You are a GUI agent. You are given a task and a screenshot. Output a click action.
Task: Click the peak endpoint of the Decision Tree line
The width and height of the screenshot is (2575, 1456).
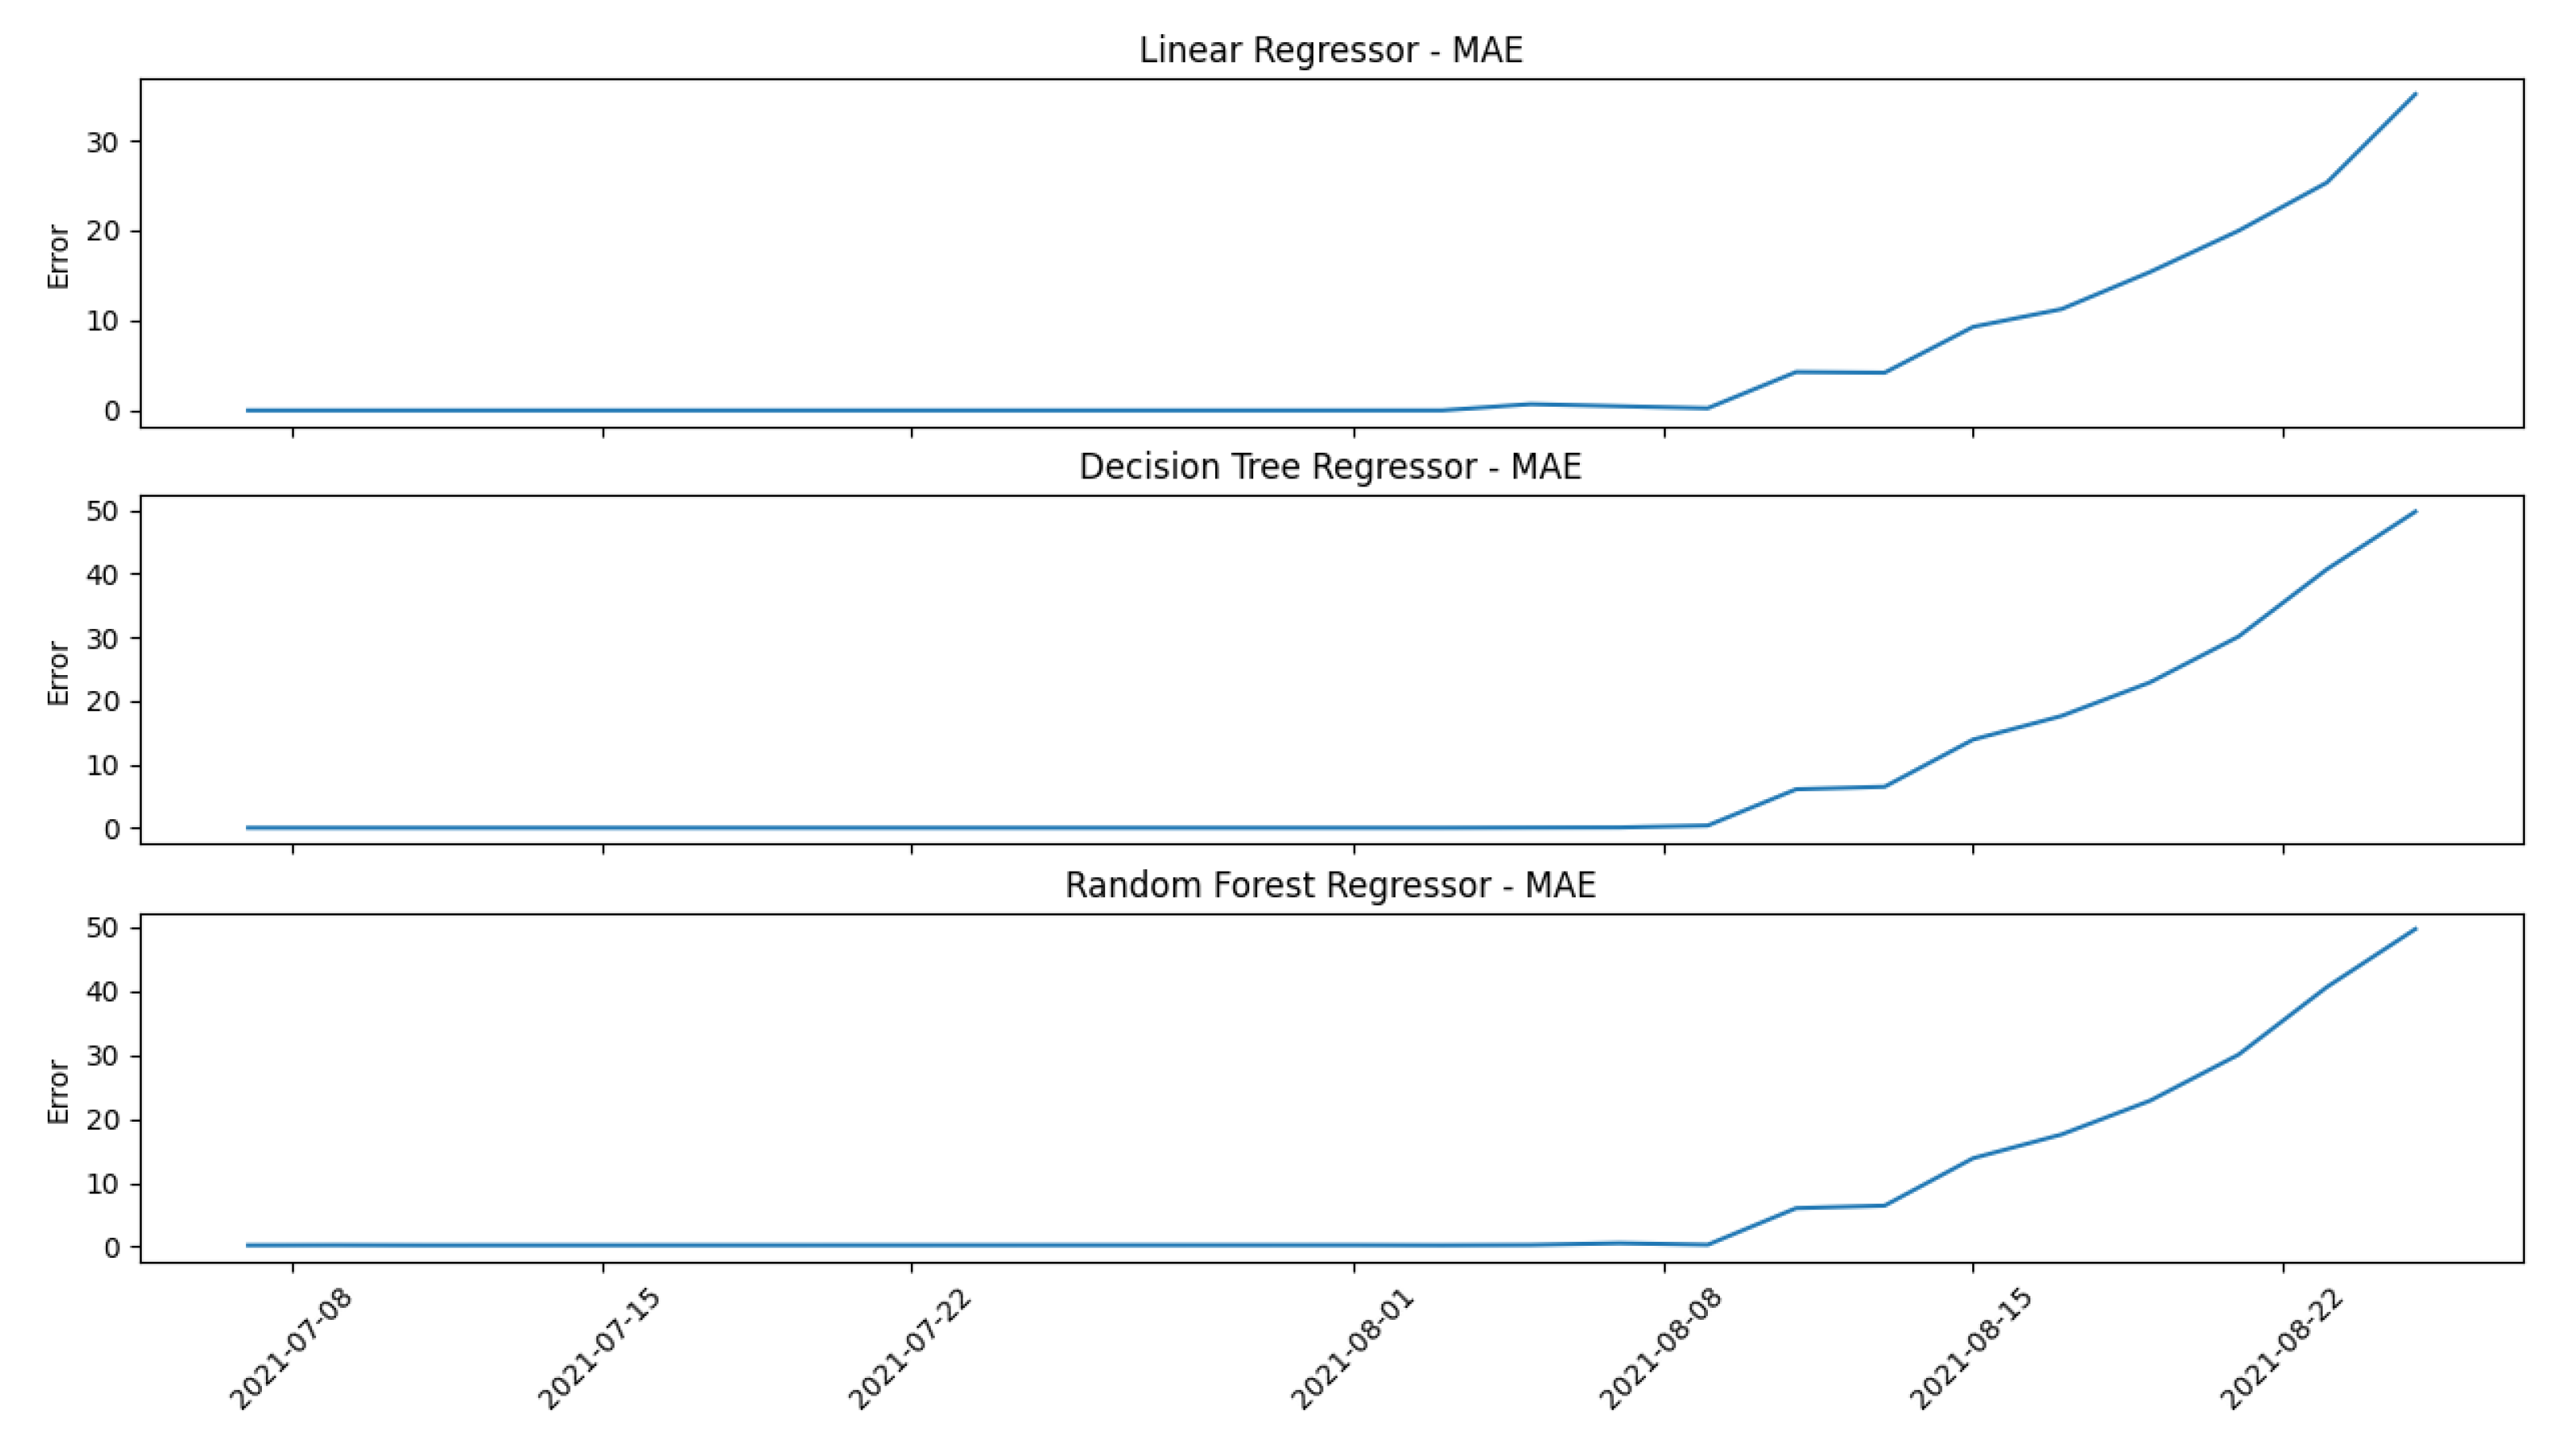point(2415,512)
